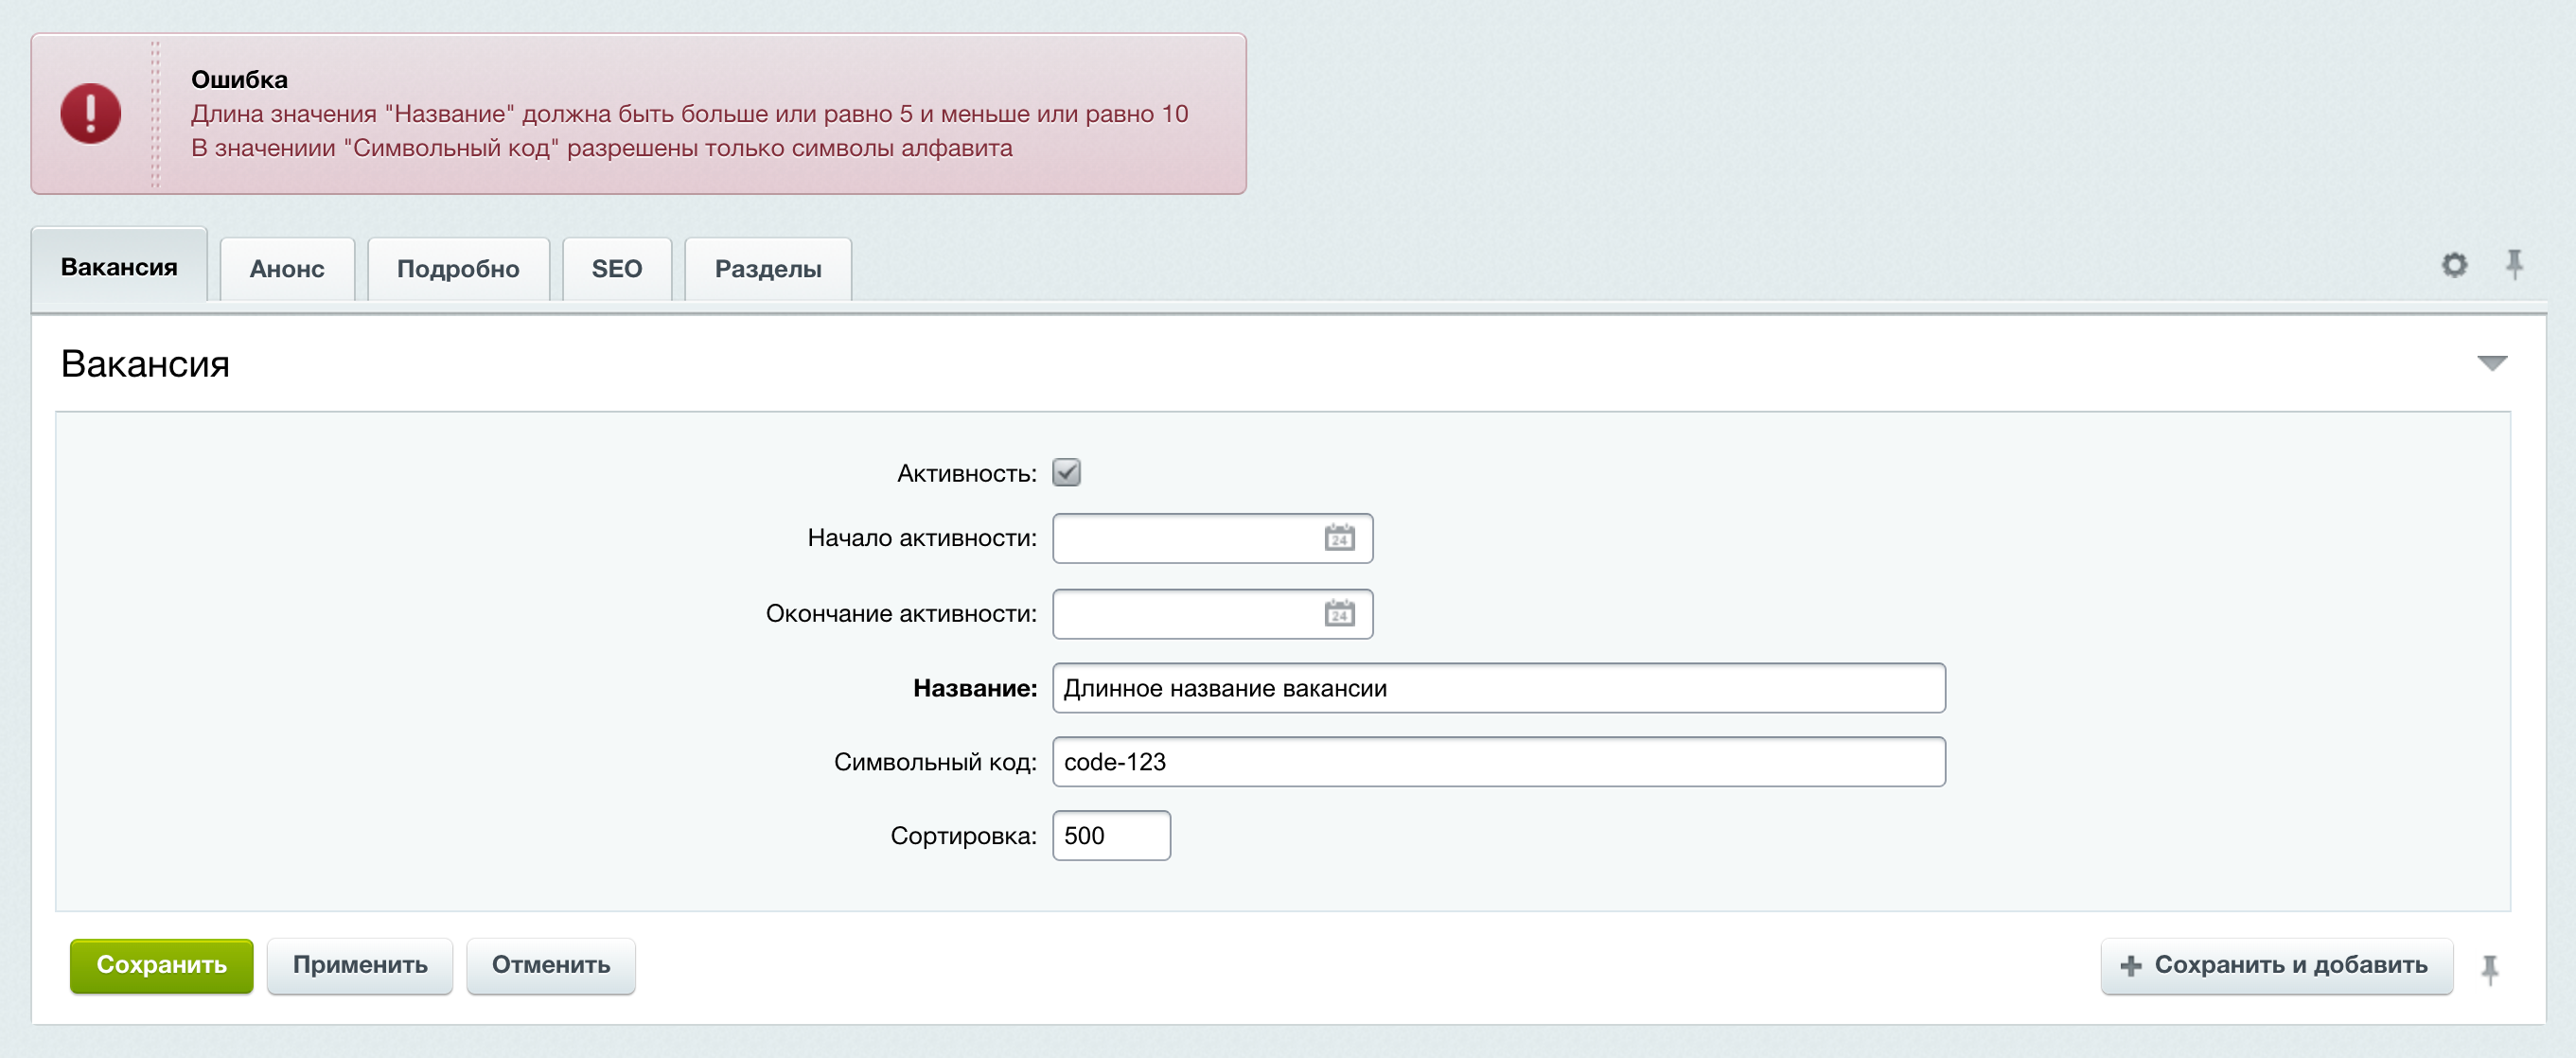Open the Подробно tab

[458, 269]
